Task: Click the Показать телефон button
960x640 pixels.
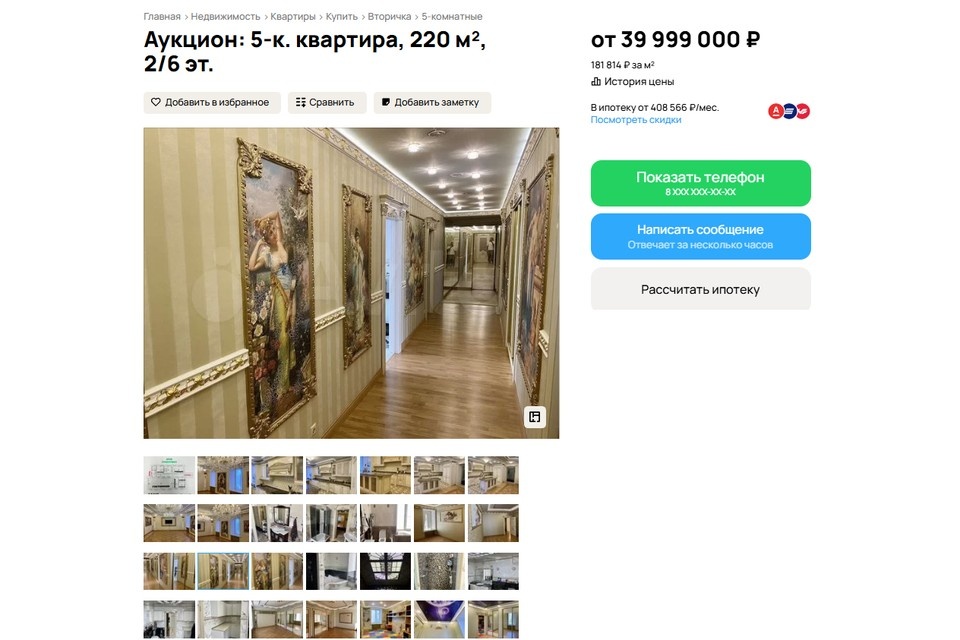Action: pos(700,183)
